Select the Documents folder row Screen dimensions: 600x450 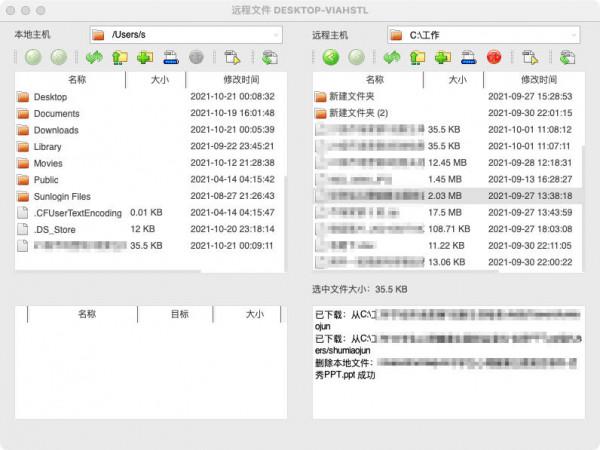[x=150, y=113]
